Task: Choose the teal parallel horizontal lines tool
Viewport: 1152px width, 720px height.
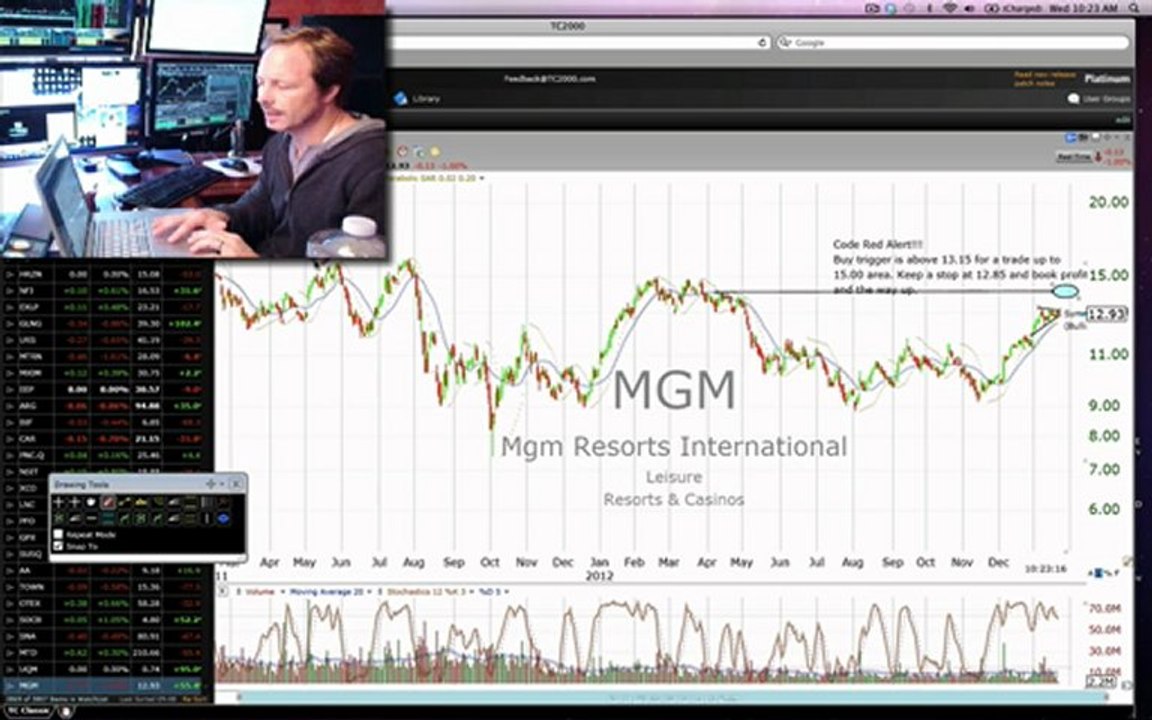Action: point(108,519)
